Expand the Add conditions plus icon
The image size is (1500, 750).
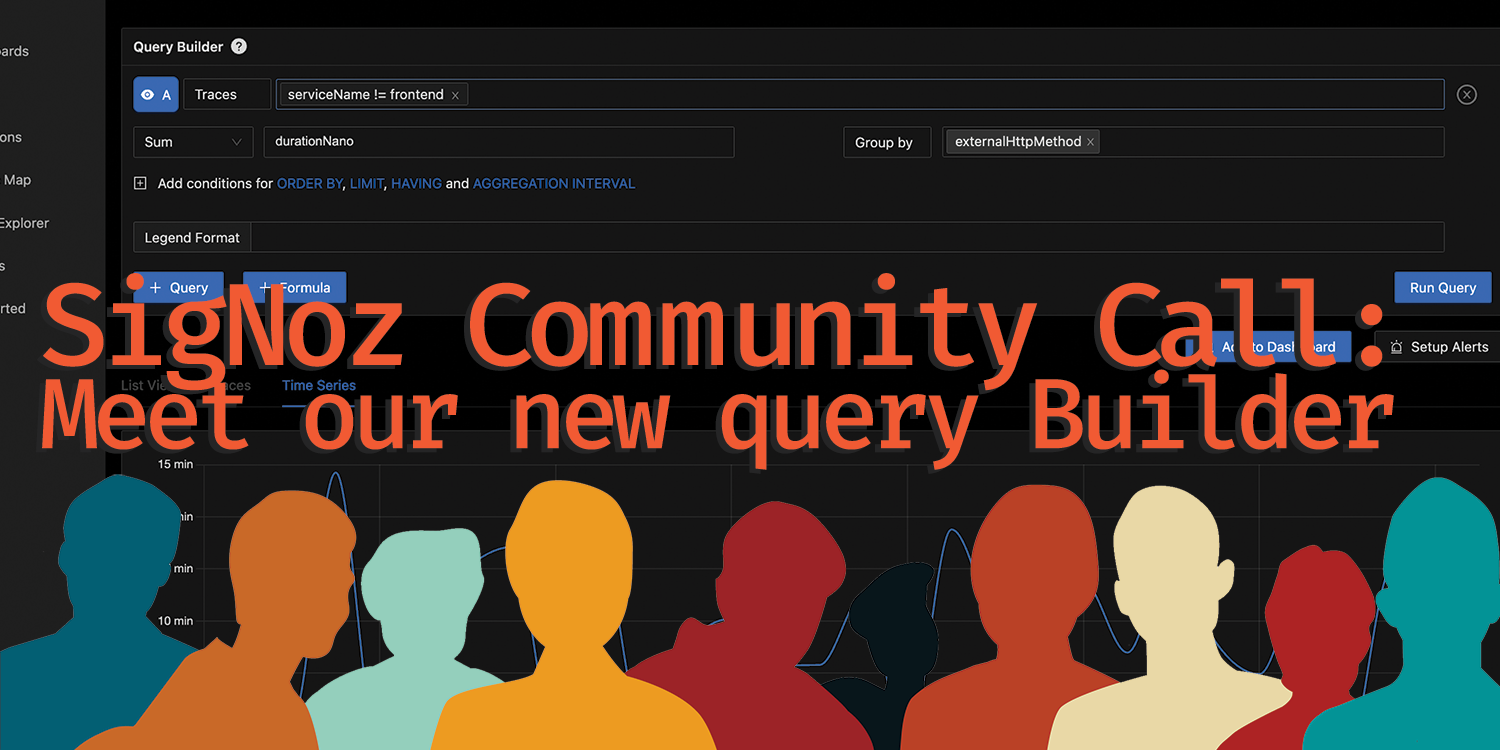tap(140, 183)
